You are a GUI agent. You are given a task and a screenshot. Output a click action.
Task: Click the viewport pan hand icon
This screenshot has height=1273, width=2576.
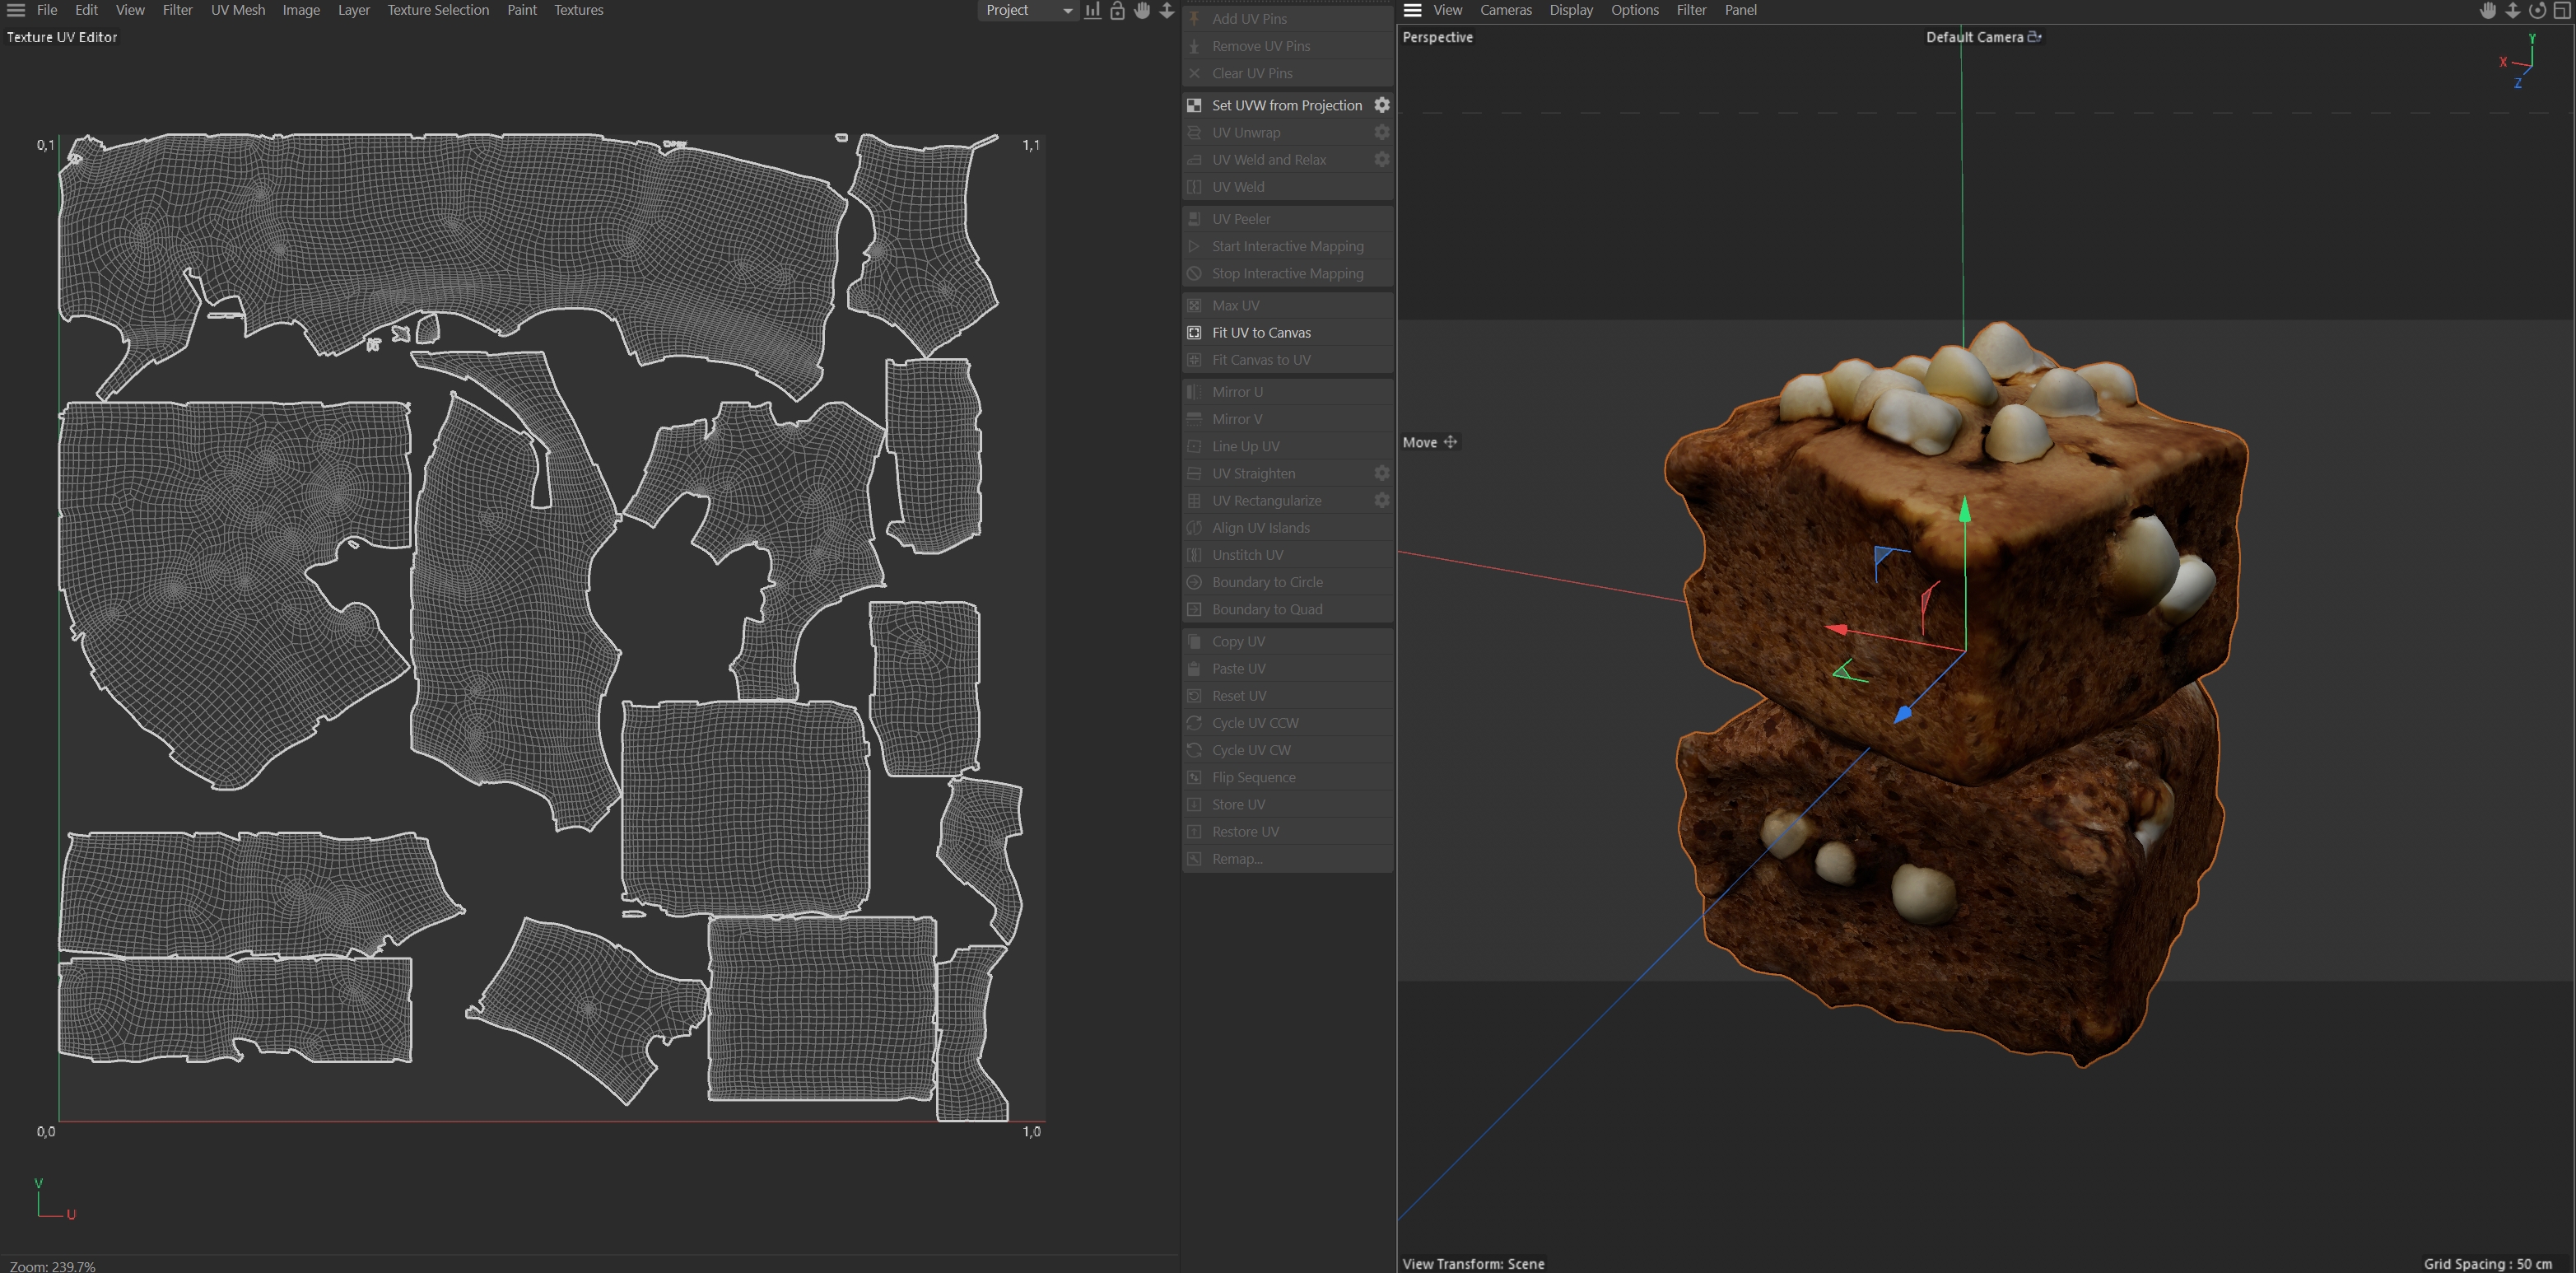coord(2488,10)
